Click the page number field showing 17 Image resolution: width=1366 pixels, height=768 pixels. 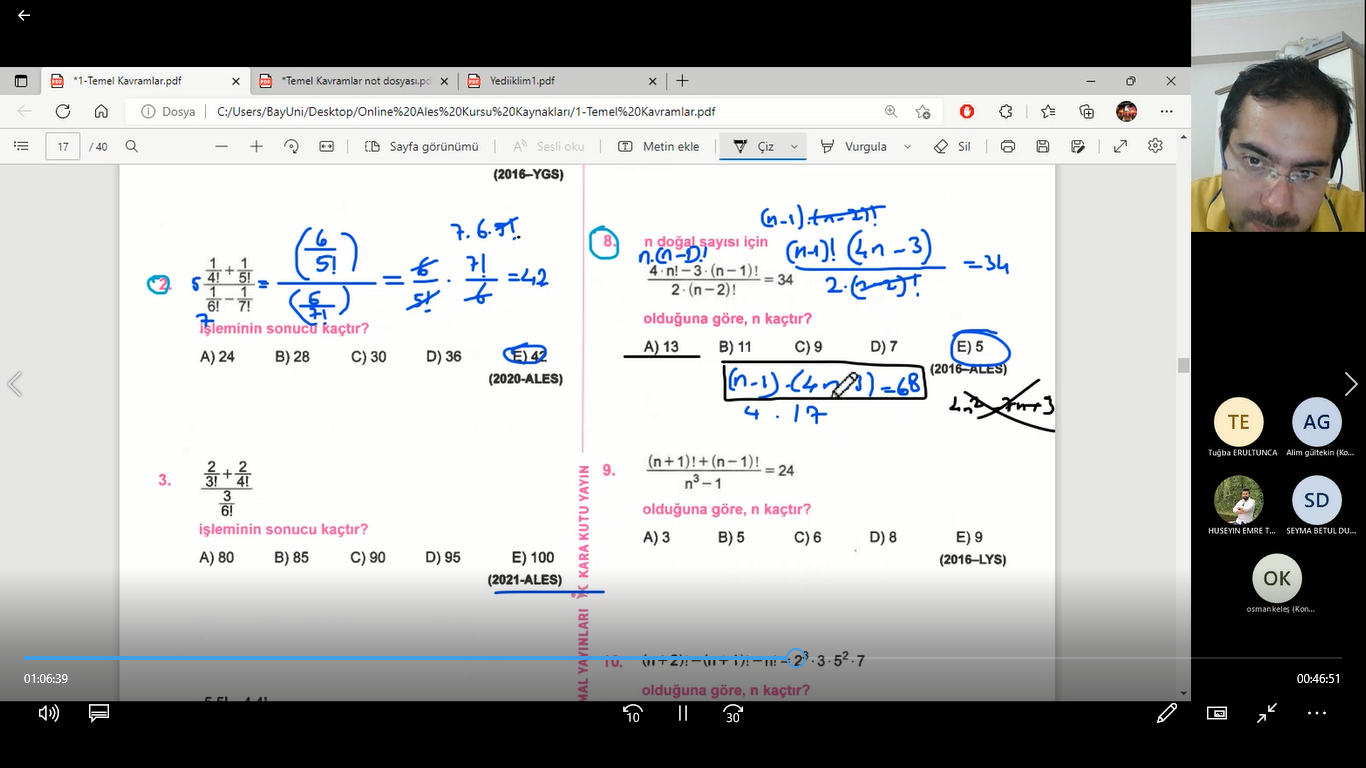63,146
